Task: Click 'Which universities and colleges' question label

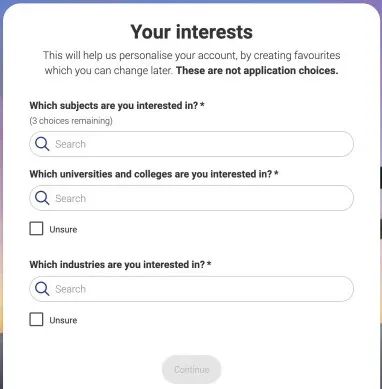Action: point(151,174)
